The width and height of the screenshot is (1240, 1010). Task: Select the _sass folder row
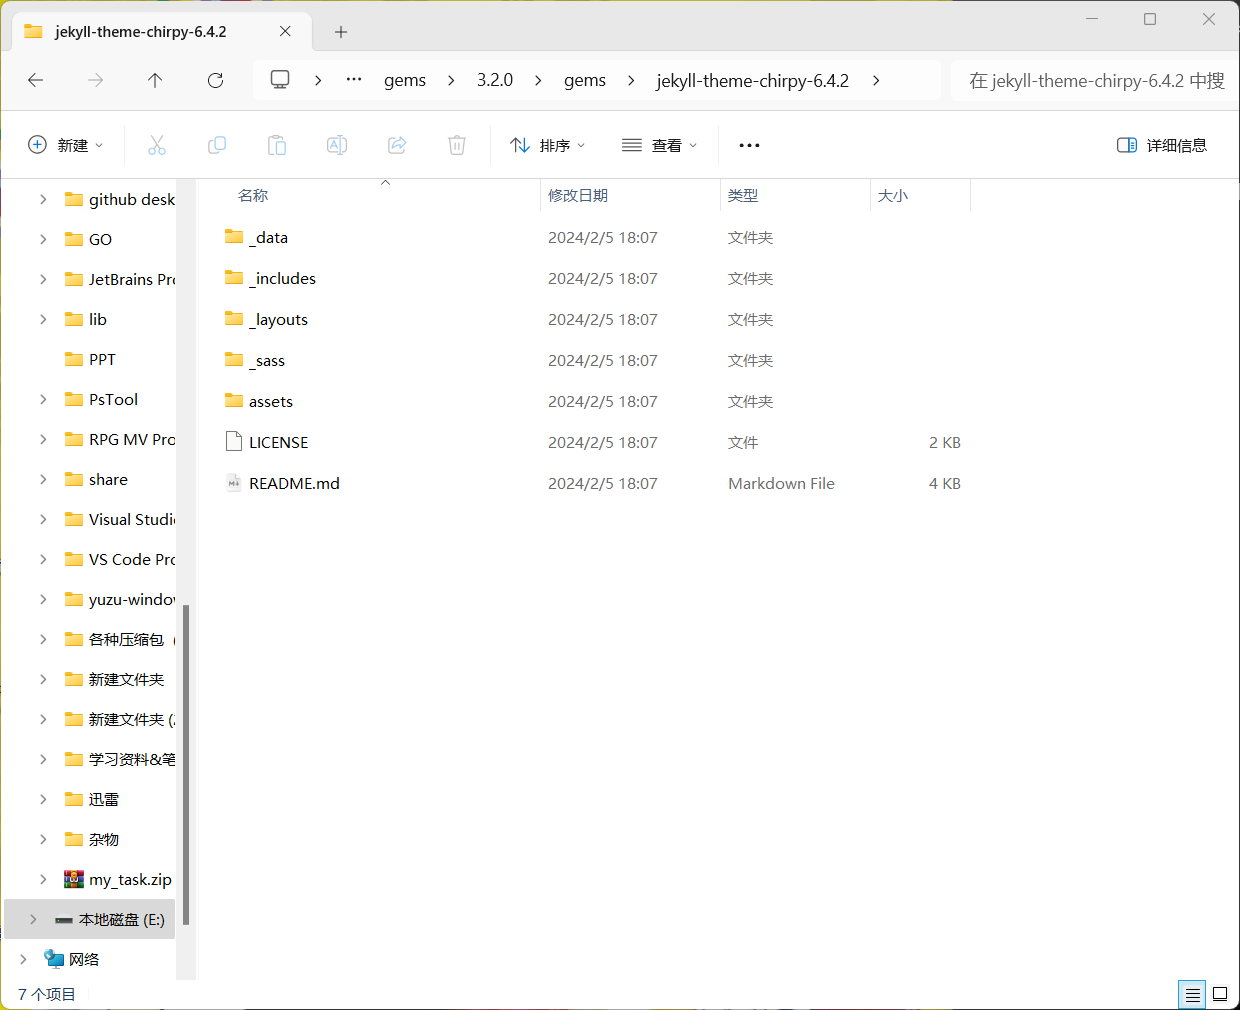(x=595, y=360)
